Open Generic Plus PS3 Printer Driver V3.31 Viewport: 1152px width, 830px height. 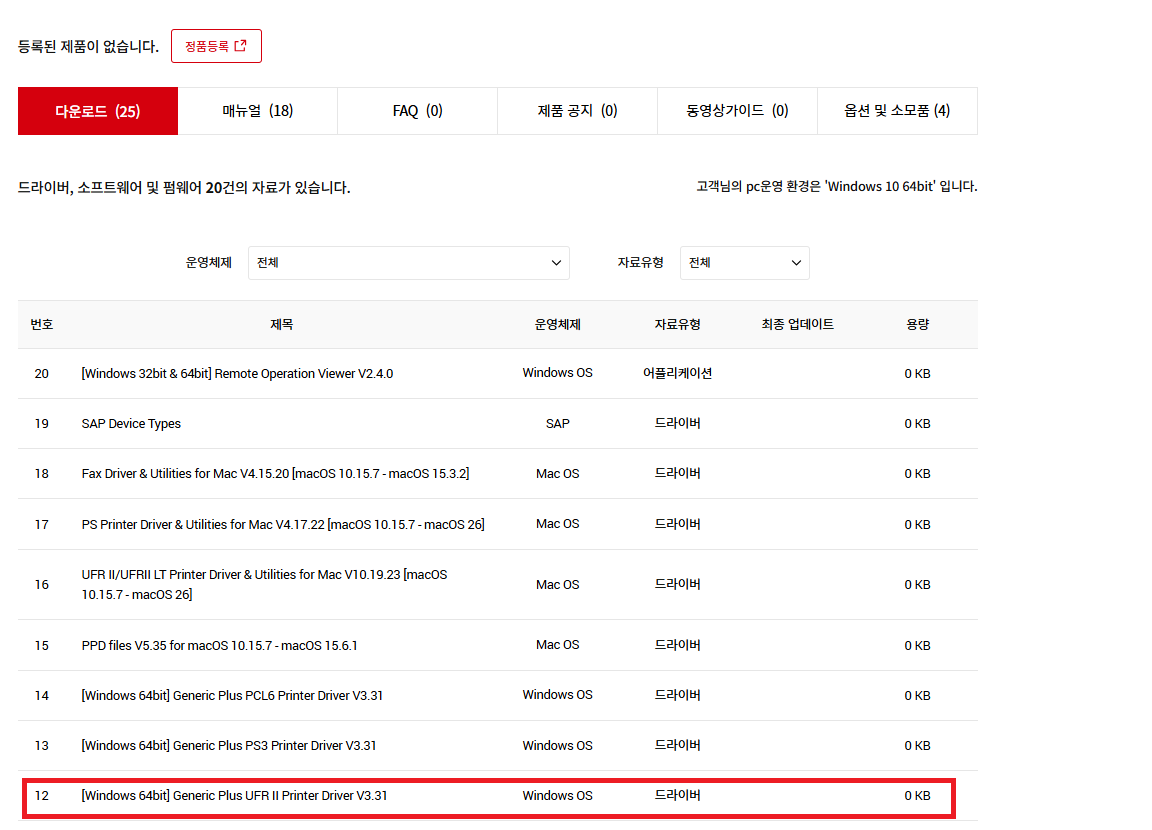point(228,746)
